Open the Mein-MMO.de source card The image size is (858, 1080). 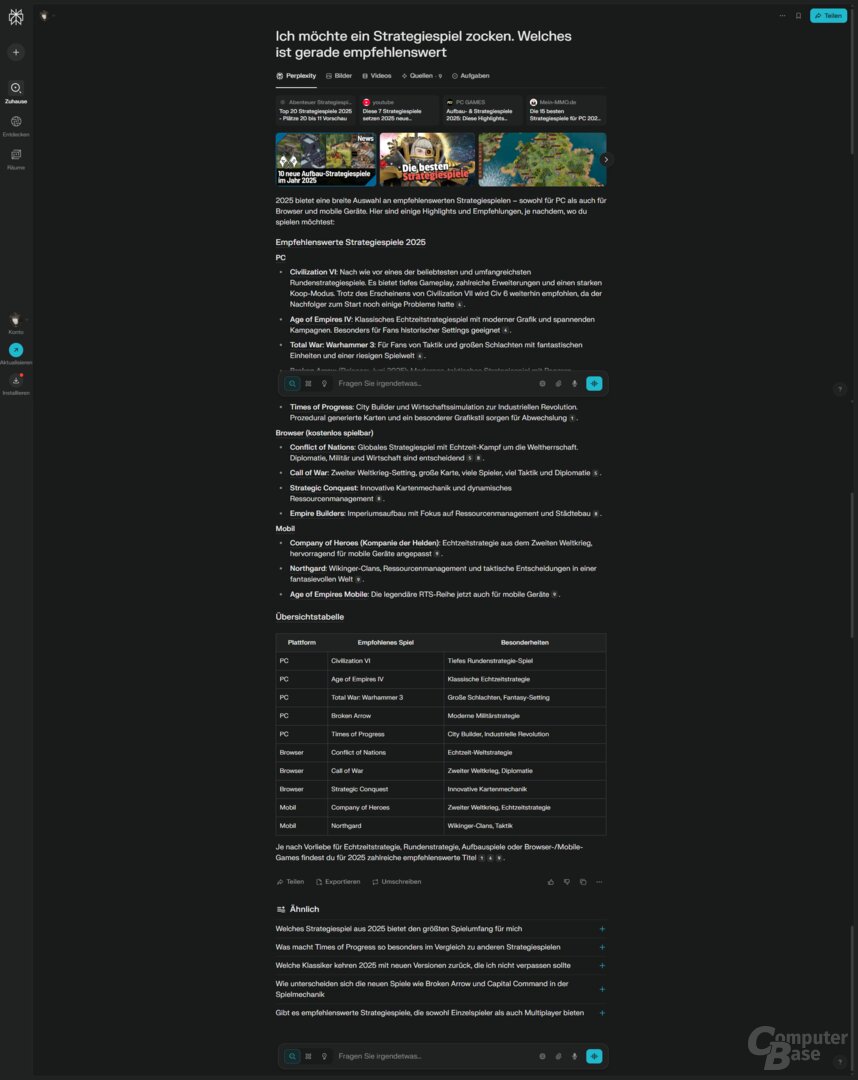pyautogui.click(x=565, y=110)
